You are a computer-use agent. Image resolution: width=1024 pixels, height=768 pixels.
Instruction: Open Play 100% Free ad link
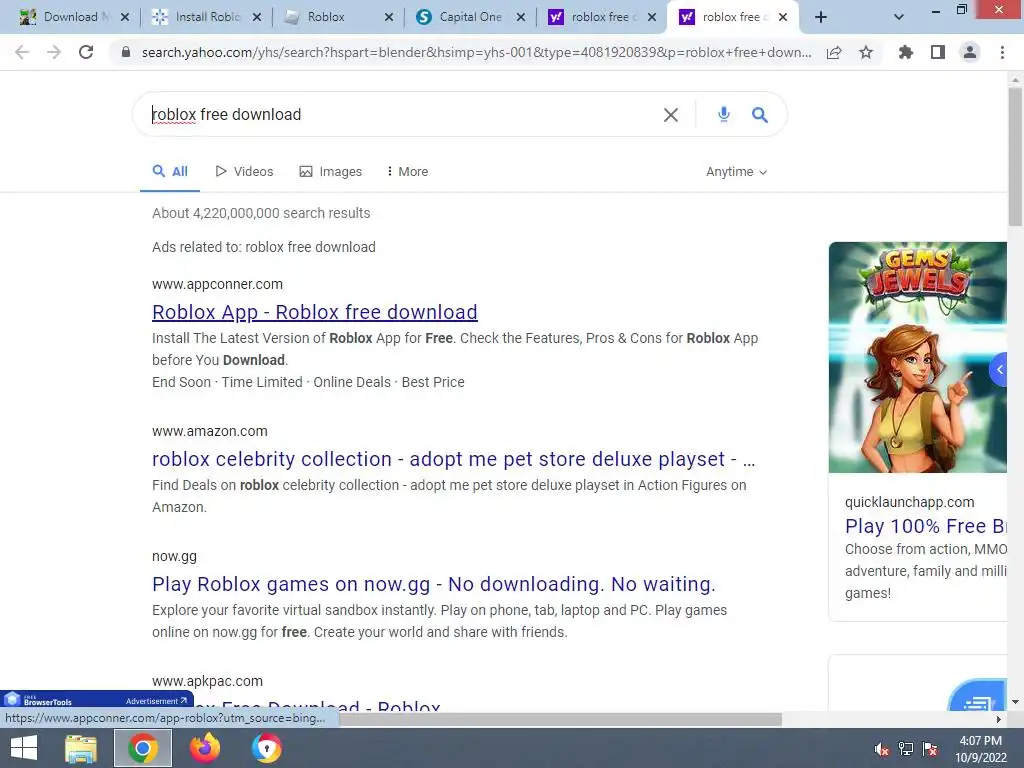point(925,526)
